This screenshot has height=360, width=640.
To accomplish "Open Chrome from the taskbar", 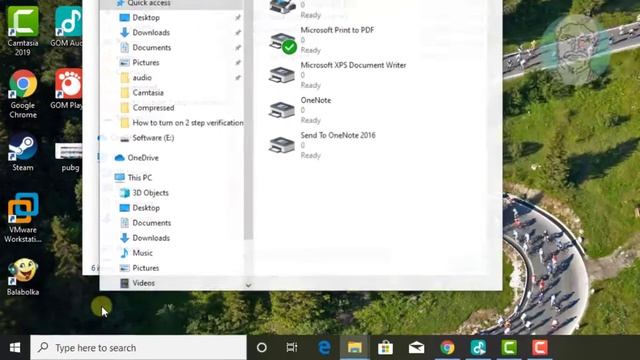I will click(447, 348).
